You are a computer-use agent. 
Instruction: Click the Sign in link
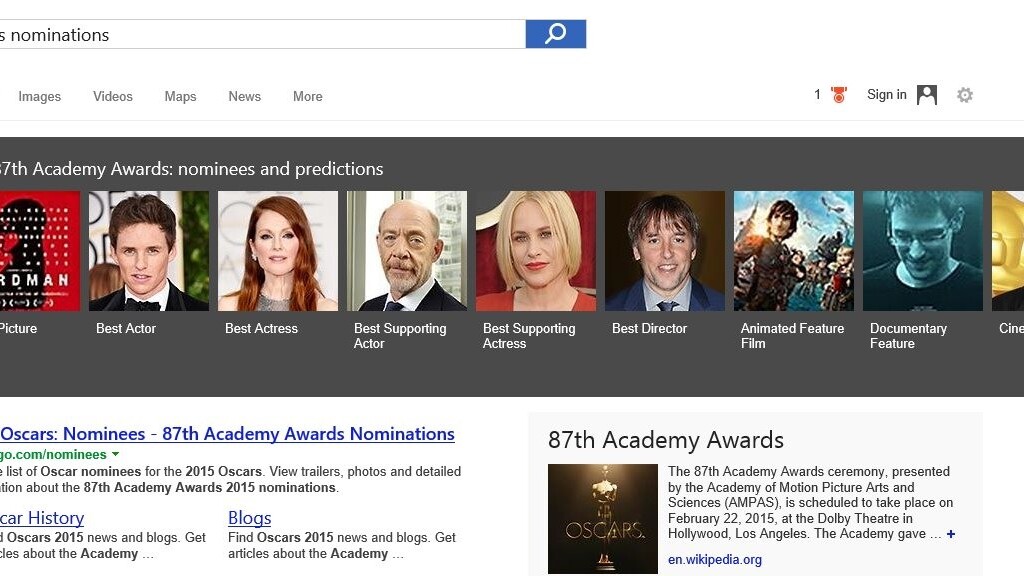click(x=886, y=95)
